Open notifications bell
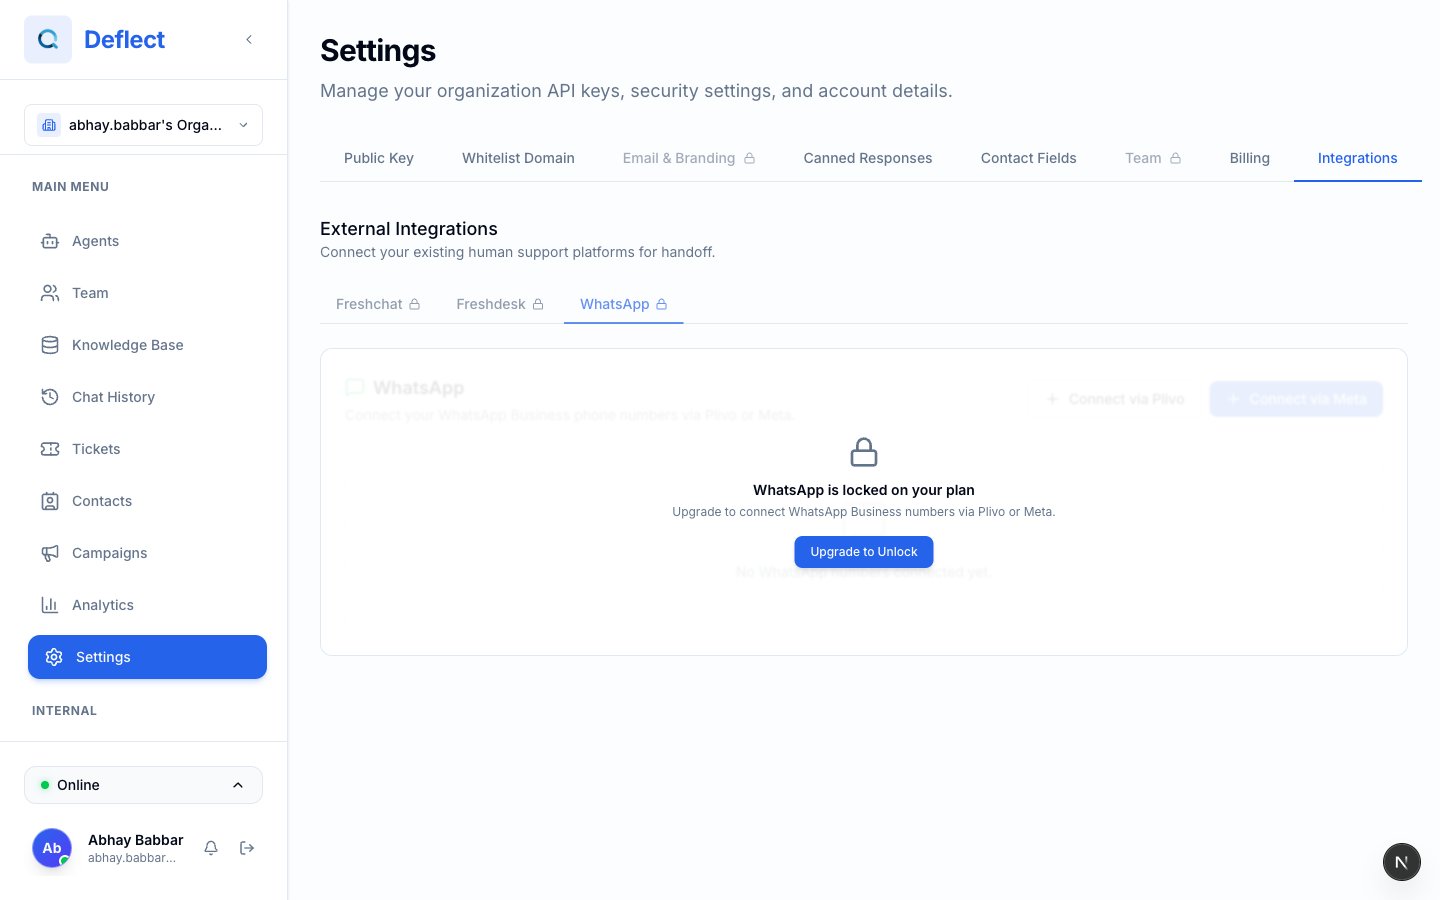This screenshot has height=900, width=1440. (211, 848)
